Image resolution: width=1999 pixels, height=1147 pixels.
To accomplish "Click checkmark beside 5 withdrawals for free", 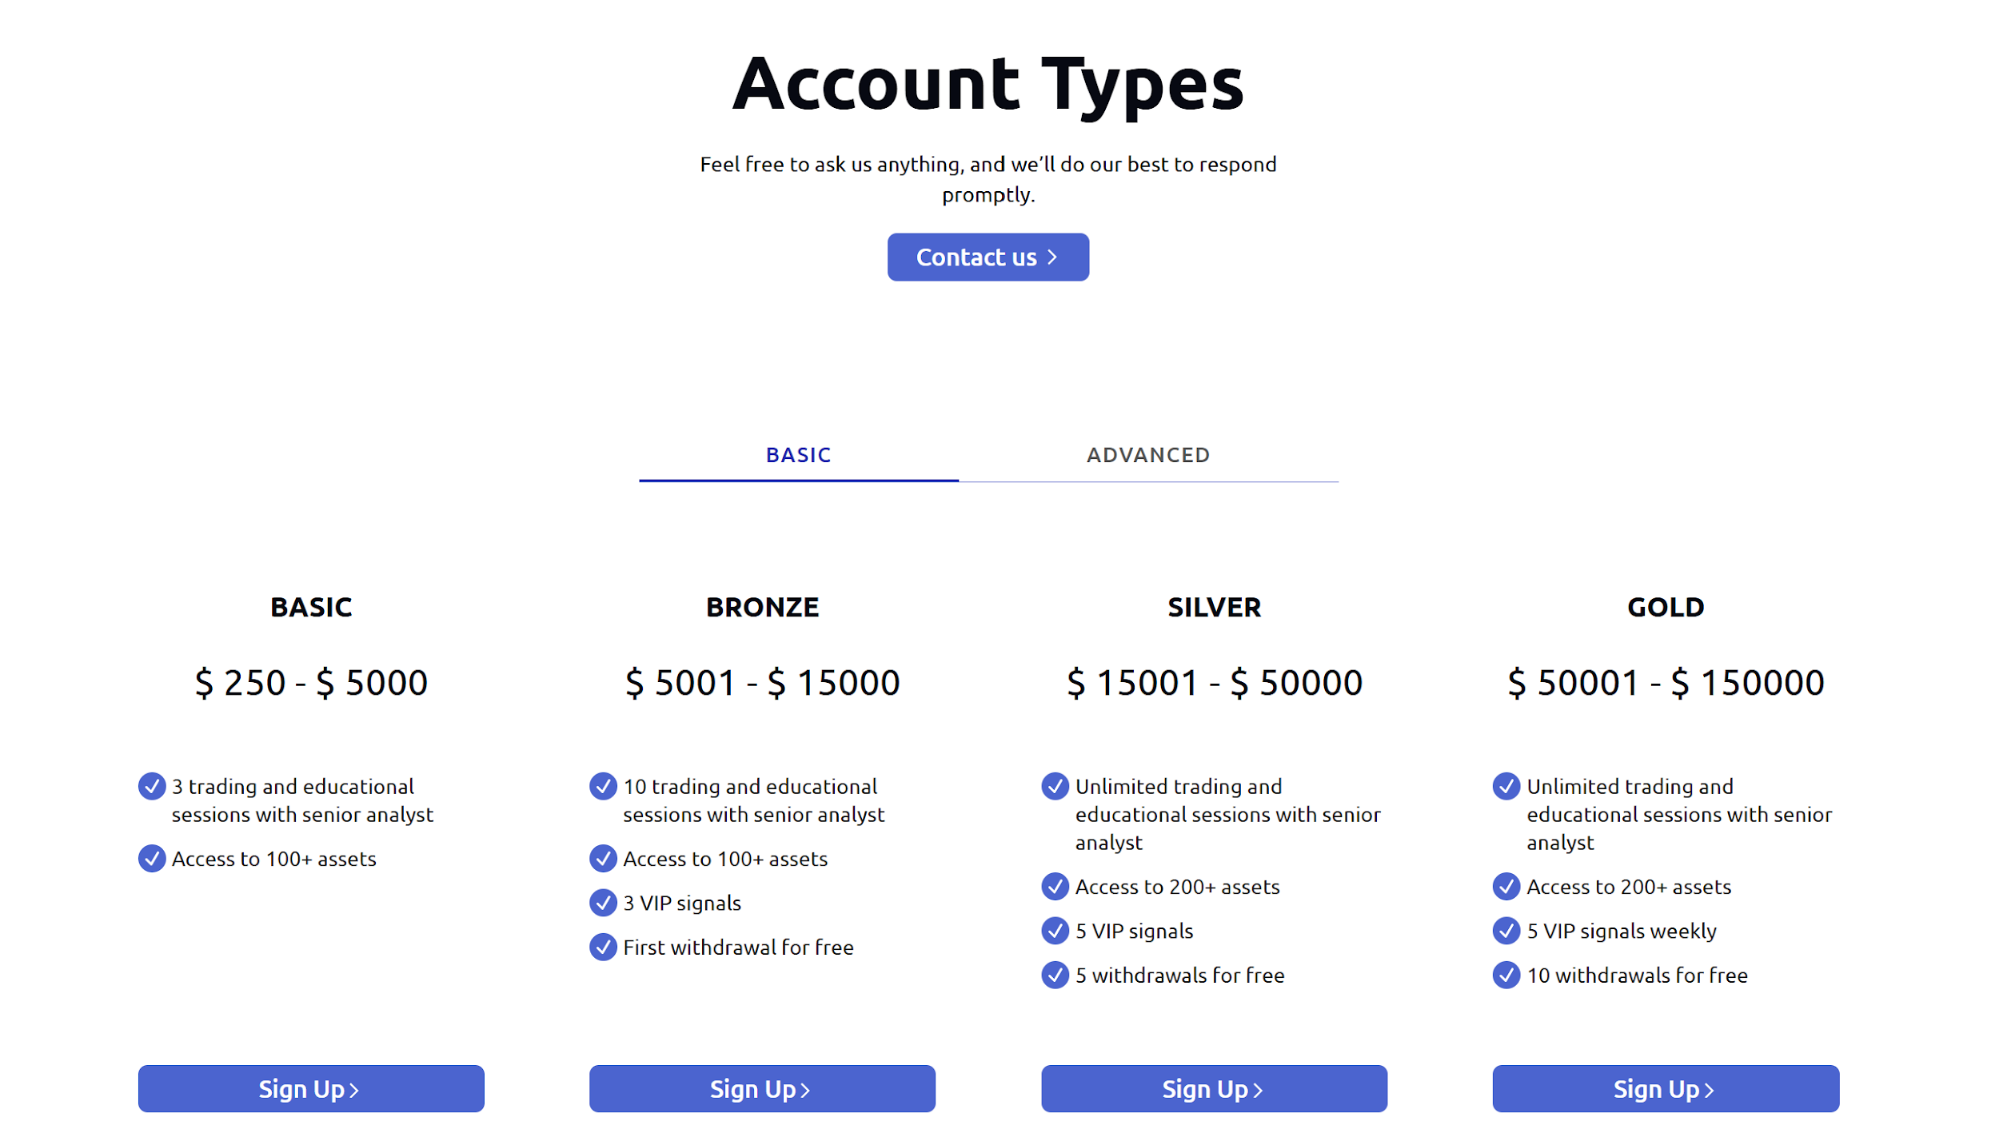I will (x=1055, y=974).
